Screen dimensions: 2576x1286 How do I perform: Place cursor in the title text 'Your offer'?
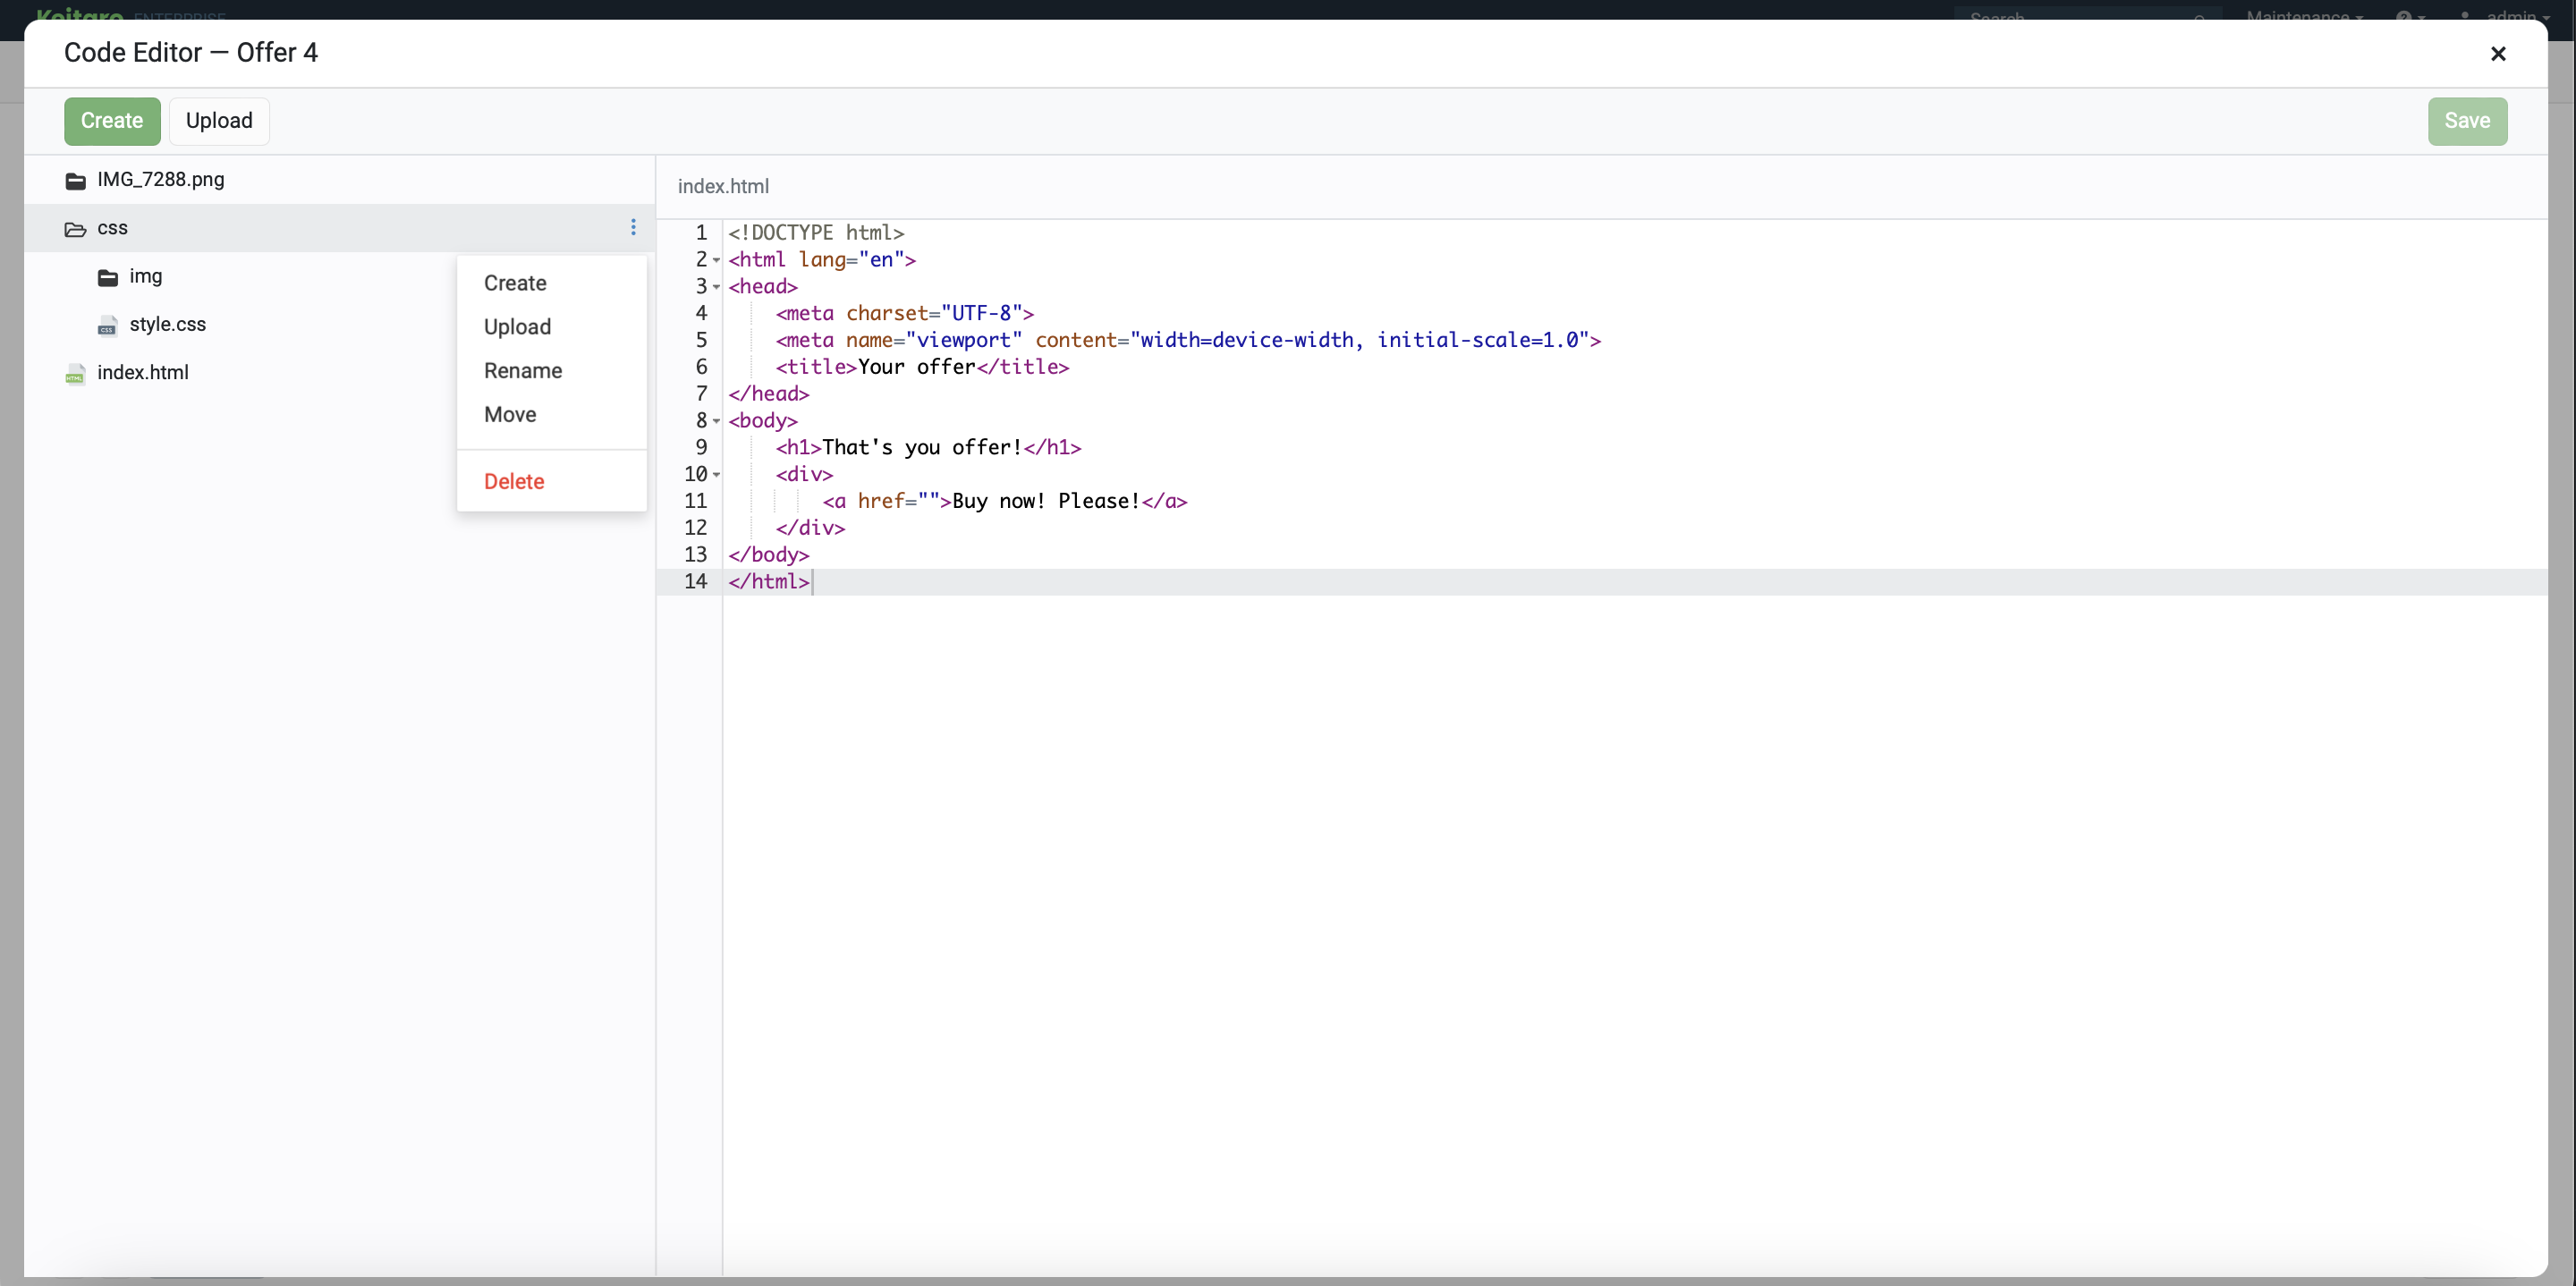coord(916,367)
